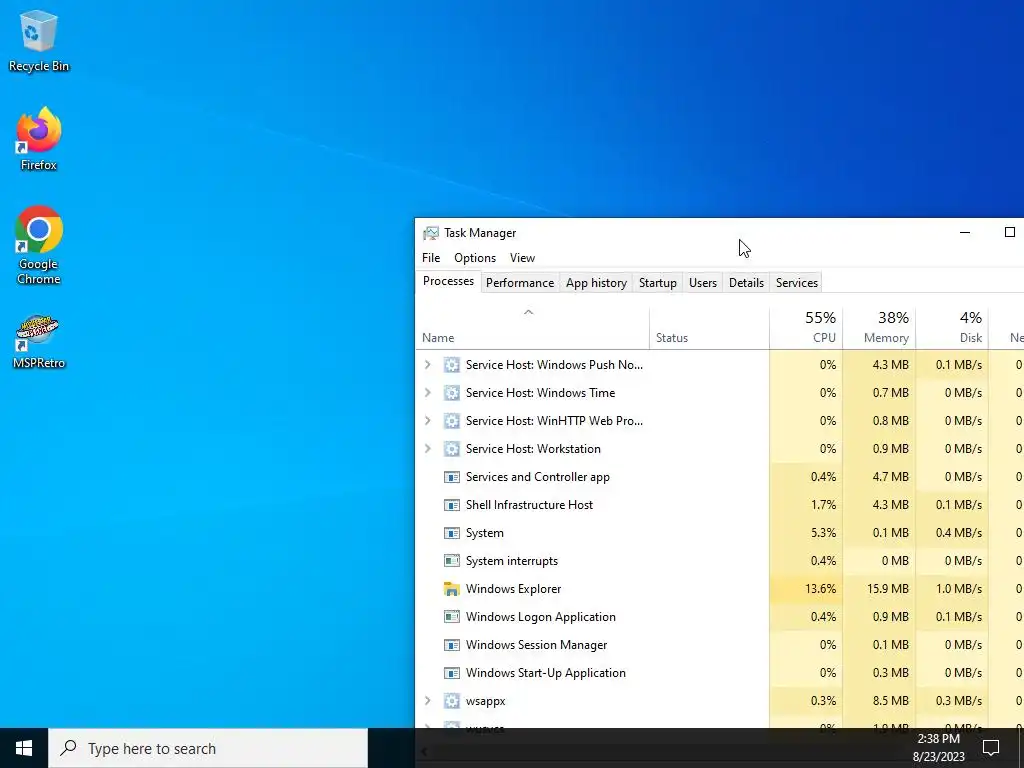The height and width of the screenshot is (768, 1024).
Task: Click the icon next to Windows Session Manager
Action: [x=451, y=645]
